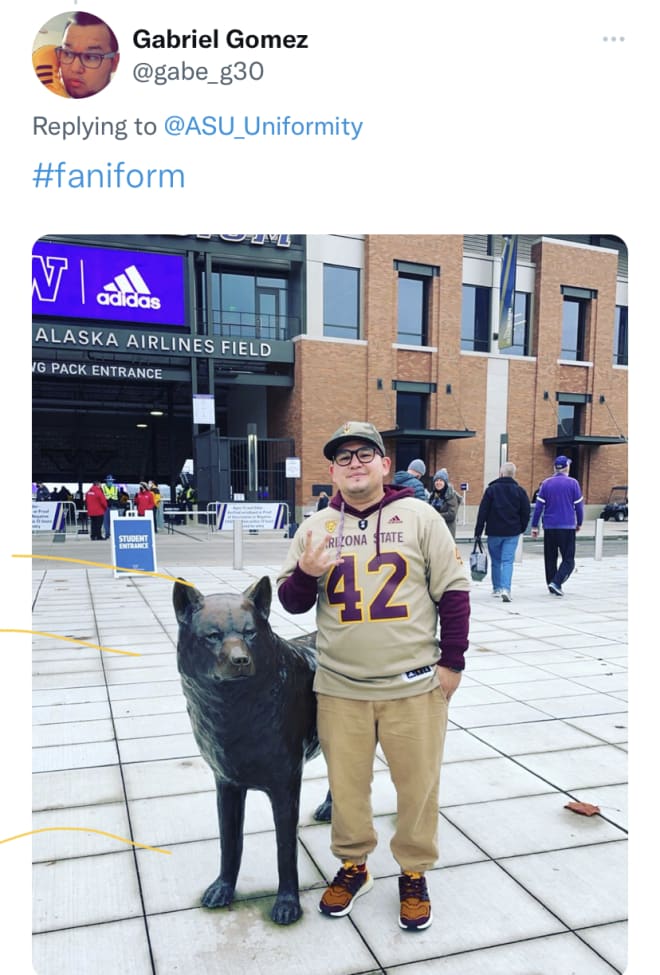Viewport: 660px width, 975px height.
Task: Click the Alaska Airlines Field sign
Action: 154,342
